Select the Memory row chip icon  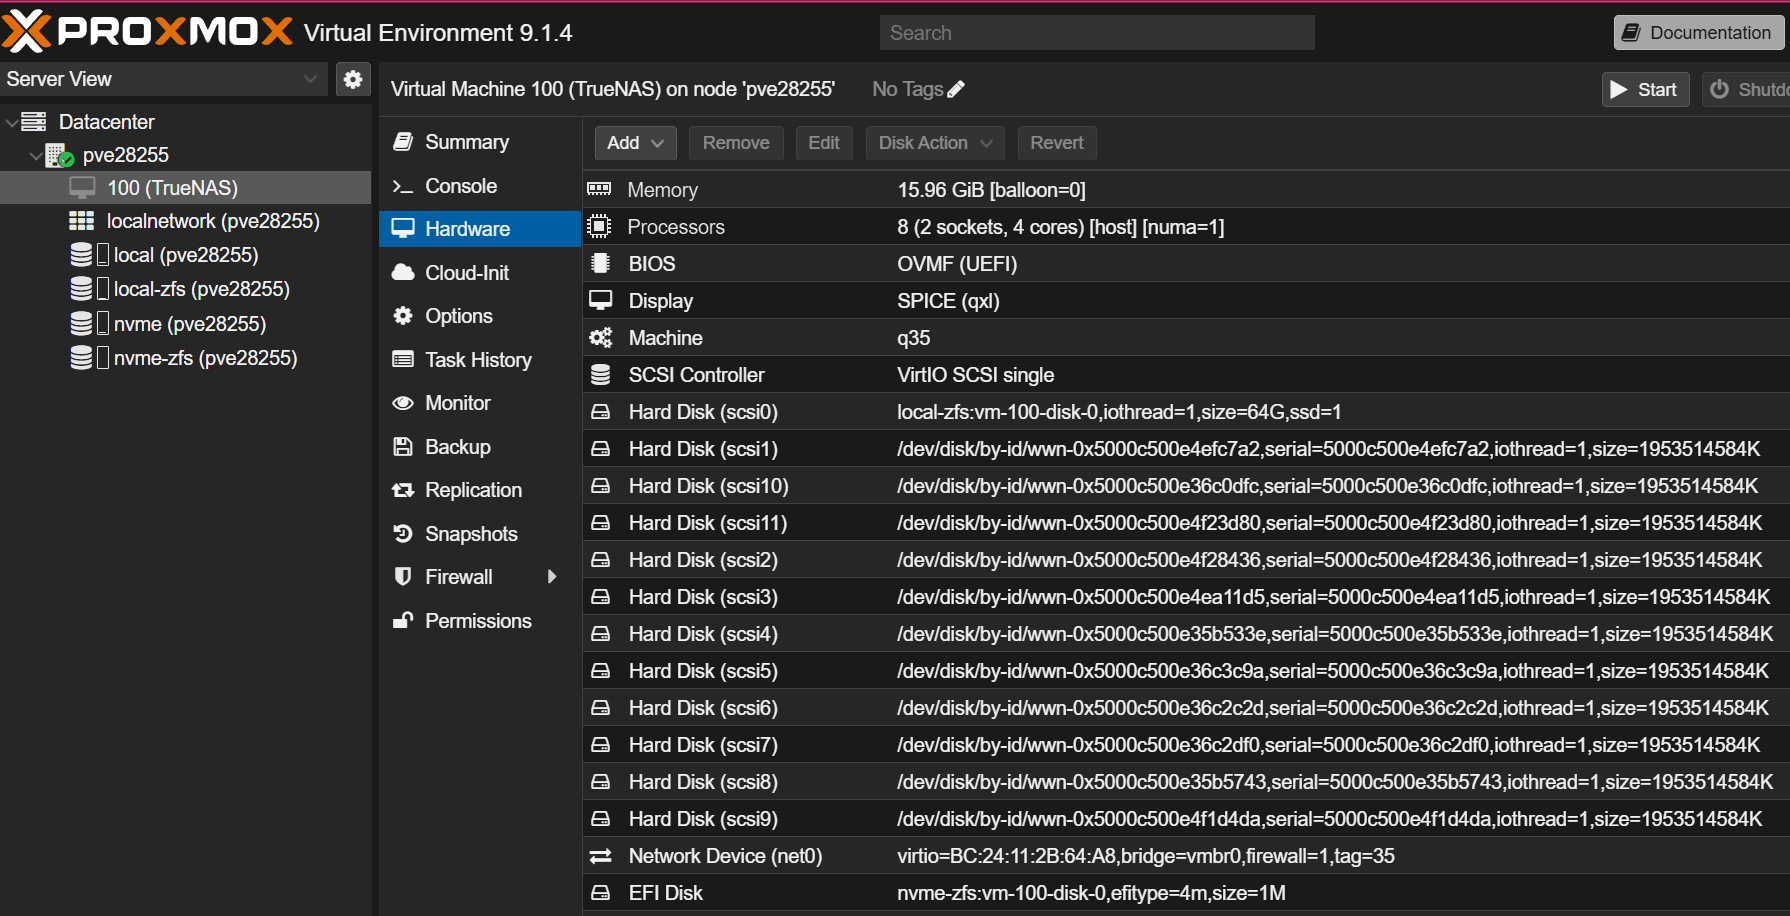pos(600,189)
